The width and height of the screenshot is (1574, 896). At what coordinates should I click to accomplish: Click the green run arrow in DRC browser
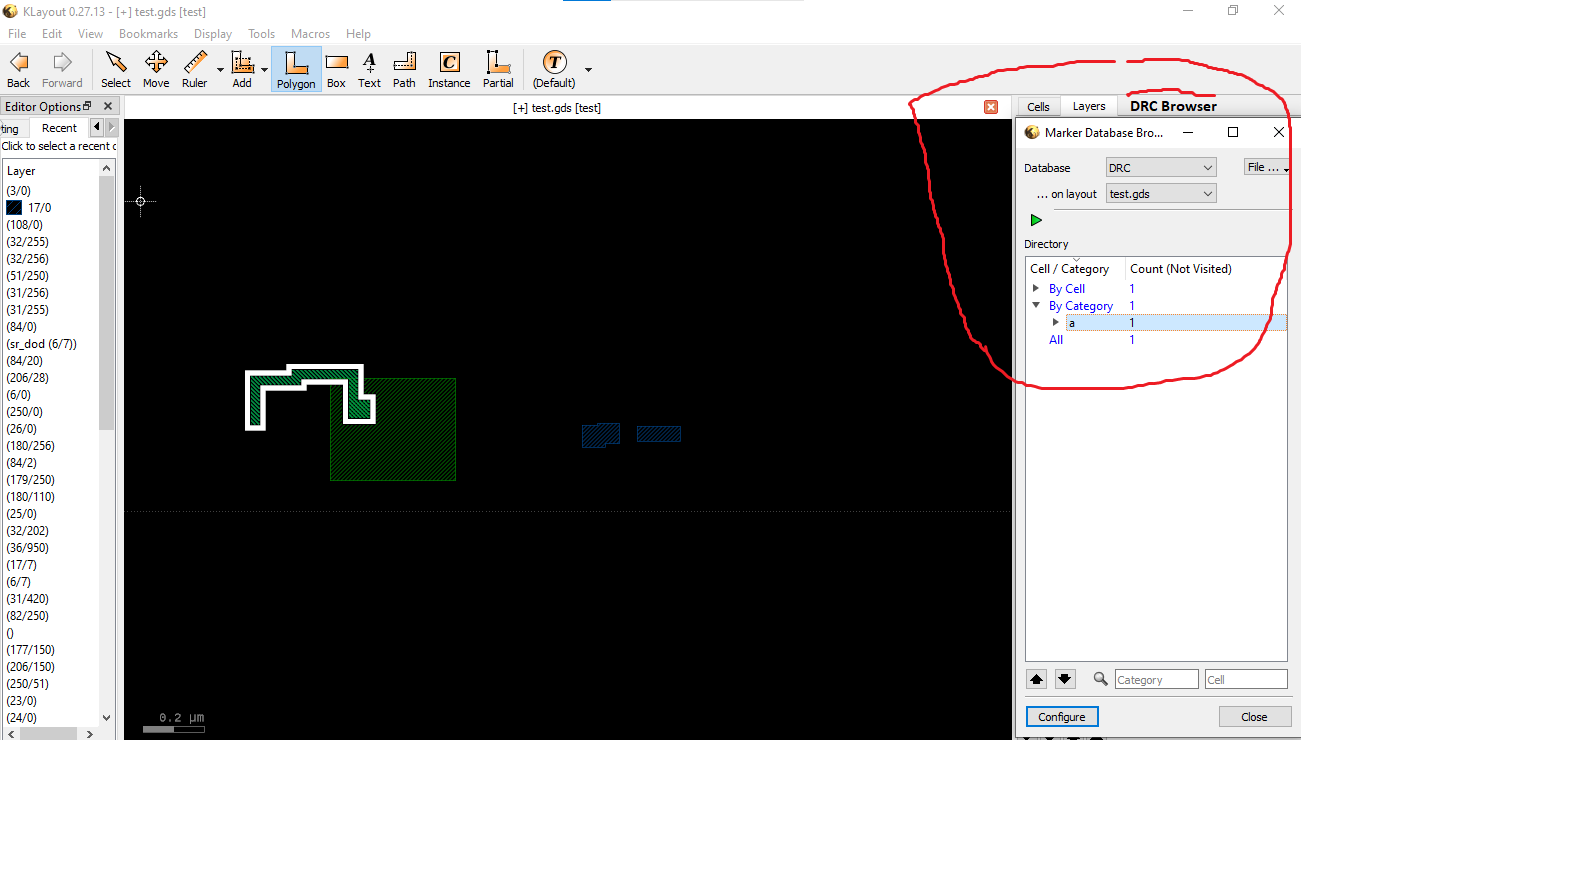click(x=1036, y=220)
